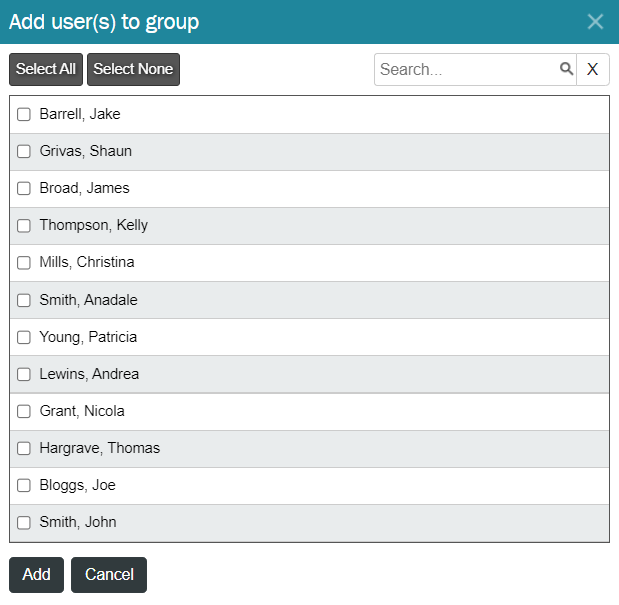Click the Select None button
This screenshot has width=619, height=605.
click(x=133, y=69)
